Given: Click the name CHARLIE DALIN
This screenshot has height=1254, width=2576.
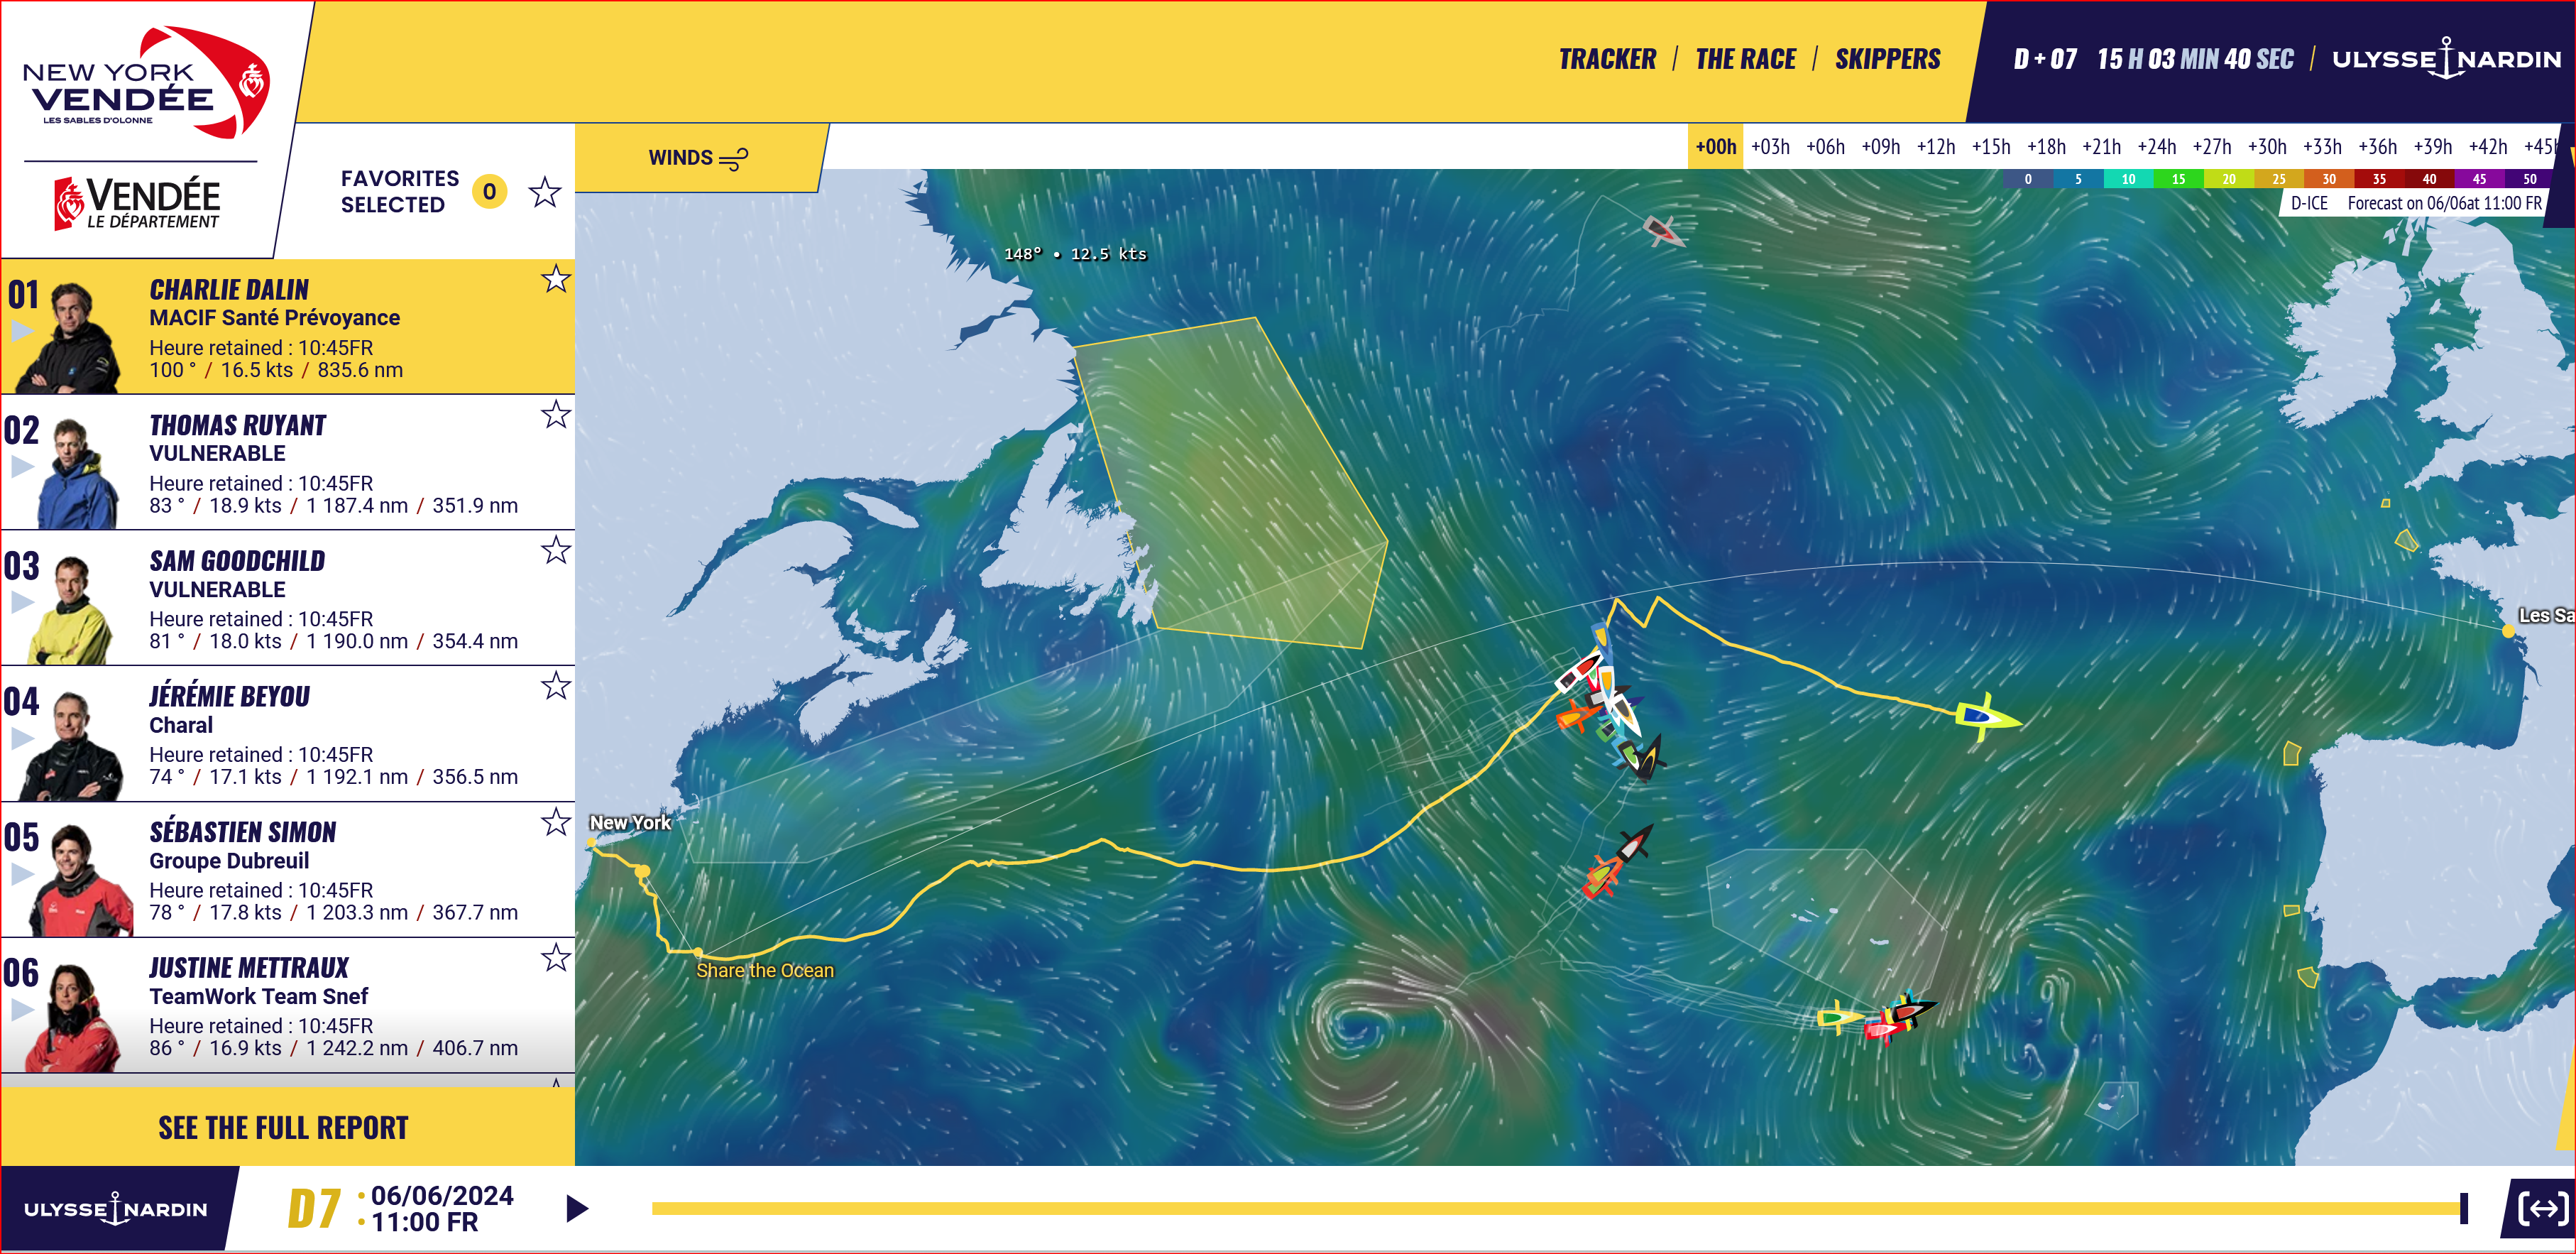Looking at the screenshot, I should point(229,290).
